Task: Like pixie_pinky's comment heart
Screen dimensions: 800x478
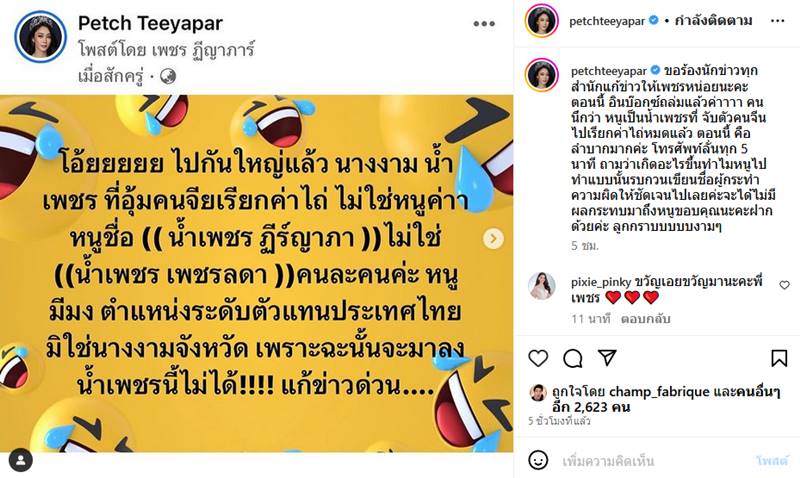Action: pyautogui.click(x=785, y=285)
